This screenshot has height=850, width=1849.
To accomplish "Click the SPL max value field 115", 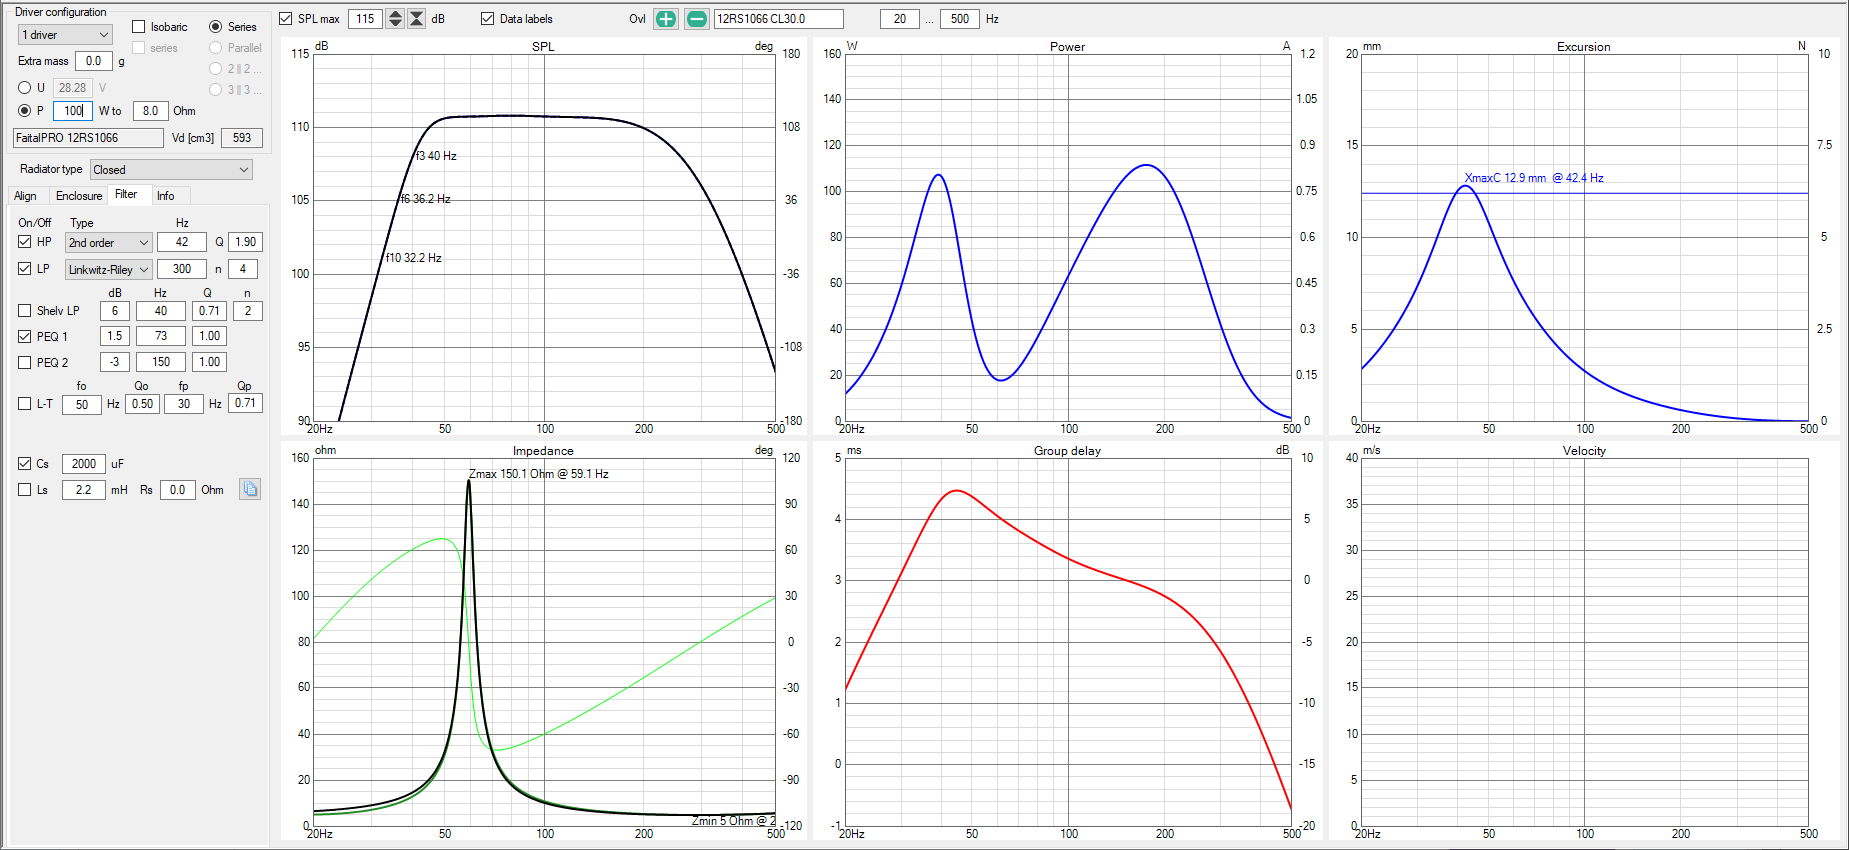I will click(x=365, y=19).
